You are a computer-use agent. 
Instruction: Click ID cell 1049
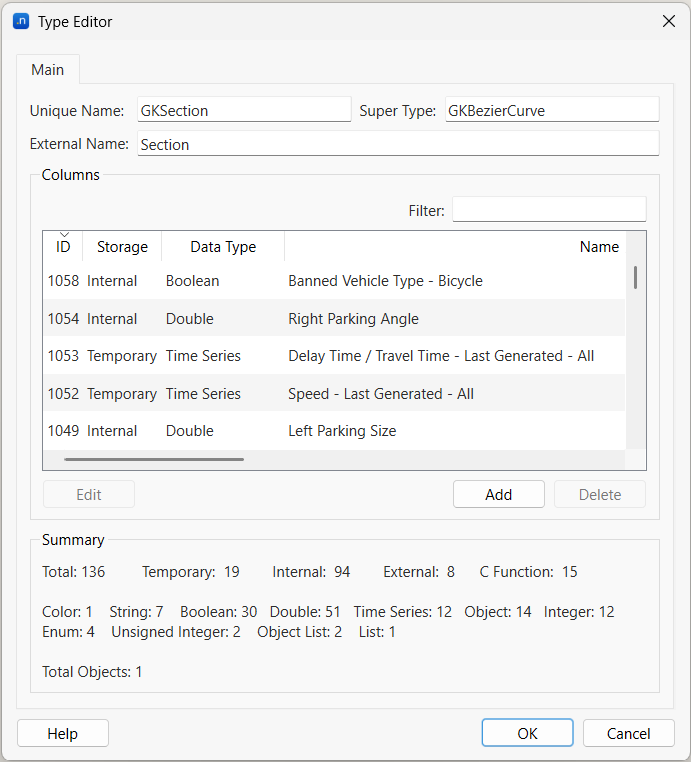coord(63,431)
